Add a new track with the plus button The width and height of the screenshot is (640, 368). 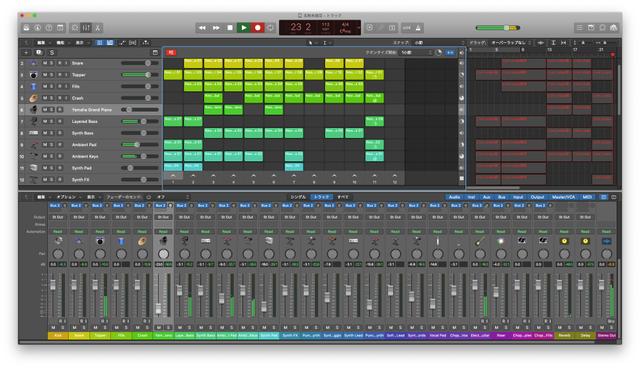point(26,53)
